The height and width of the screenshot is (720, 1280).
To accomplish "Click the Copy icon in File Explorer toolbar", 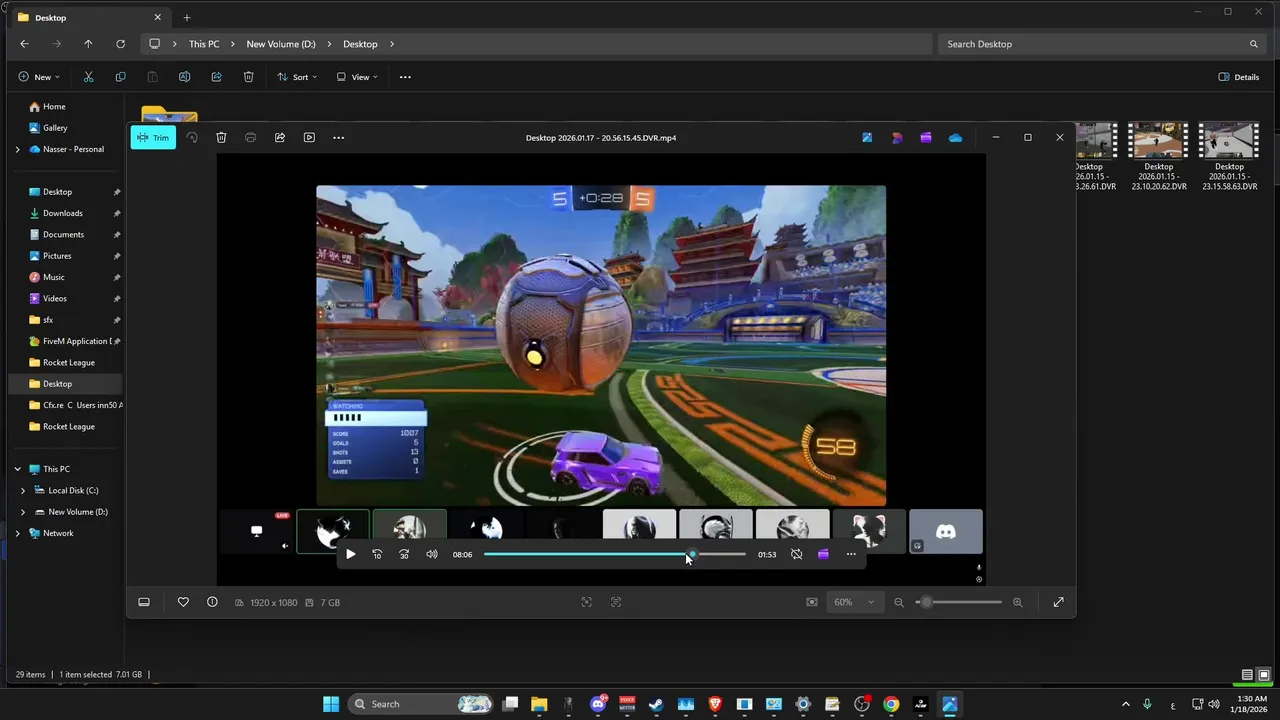I will click(x=120, y=77).
